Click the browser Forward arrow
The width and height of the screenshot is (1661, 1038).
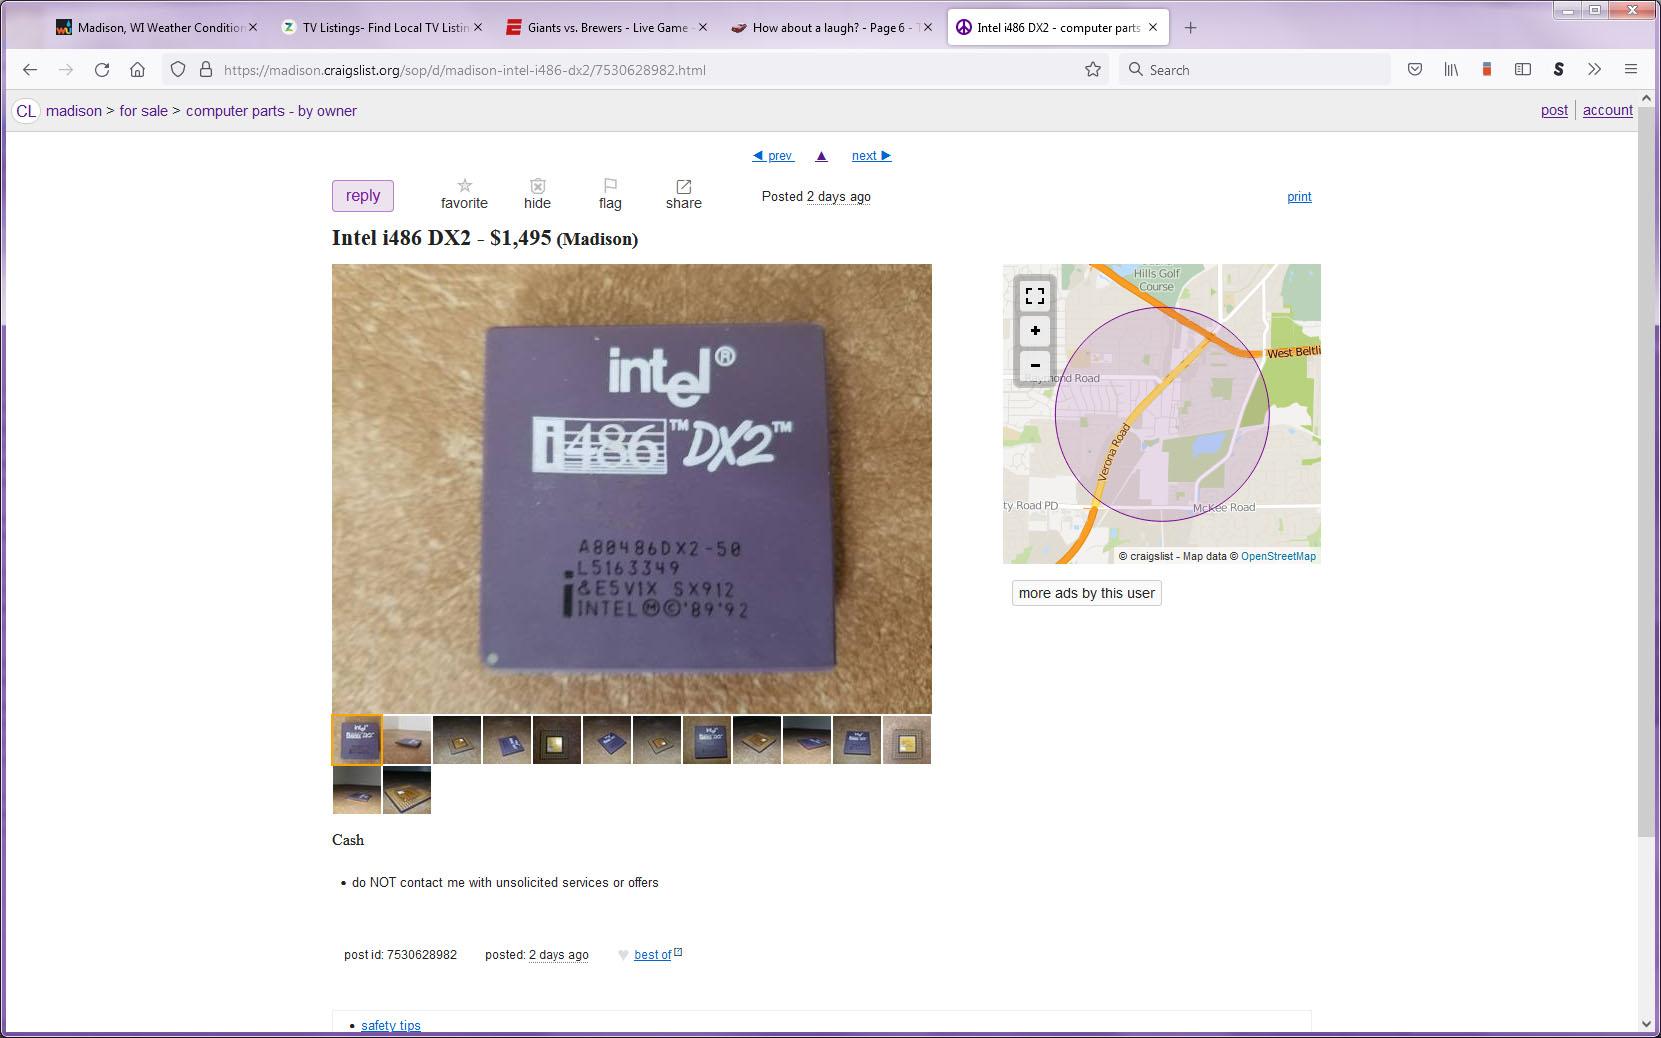pyautogui.click(x=66, y=70)
